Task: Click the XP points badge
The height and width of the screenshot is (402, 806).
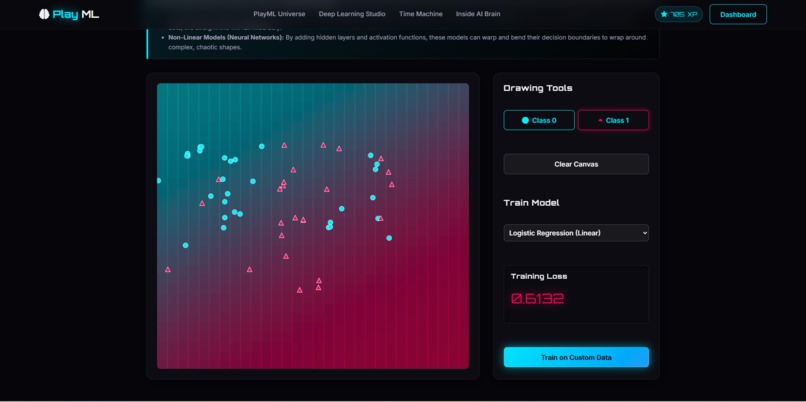Action: tap(679, 14)
